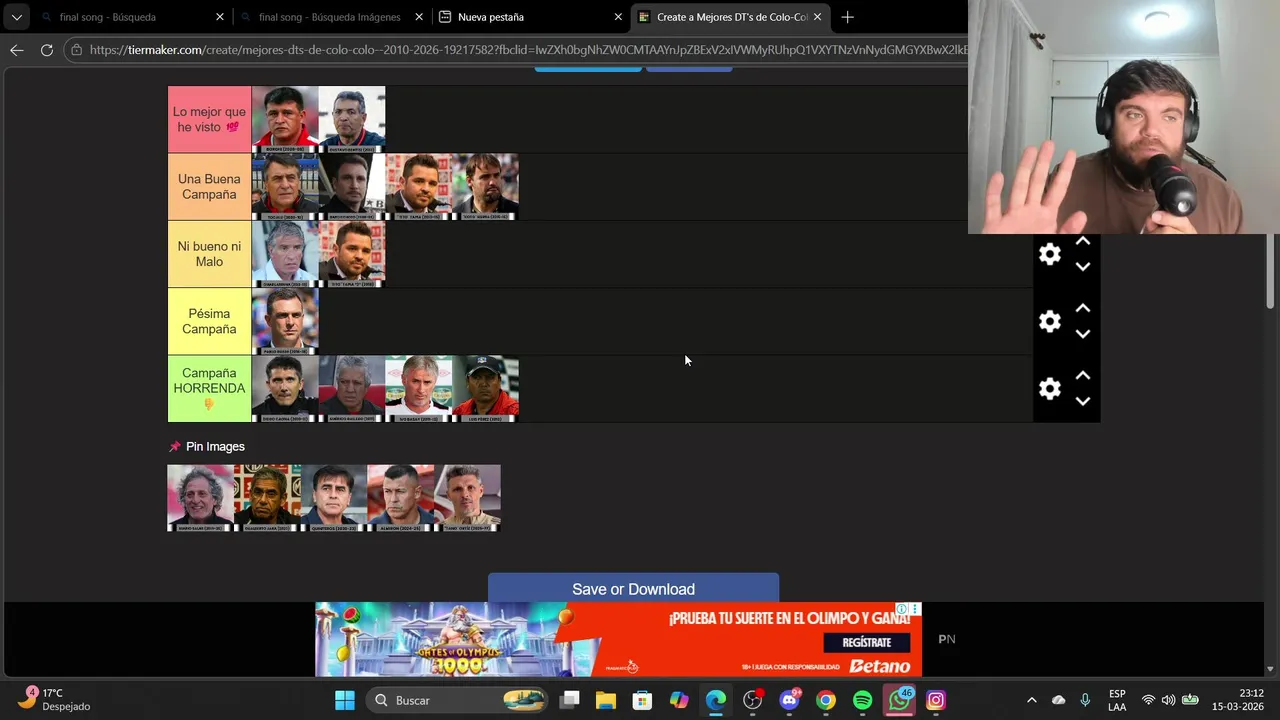Select the Coto Sierra coach thumbnail
The image size is (1280, 720).
pos(485,187)
